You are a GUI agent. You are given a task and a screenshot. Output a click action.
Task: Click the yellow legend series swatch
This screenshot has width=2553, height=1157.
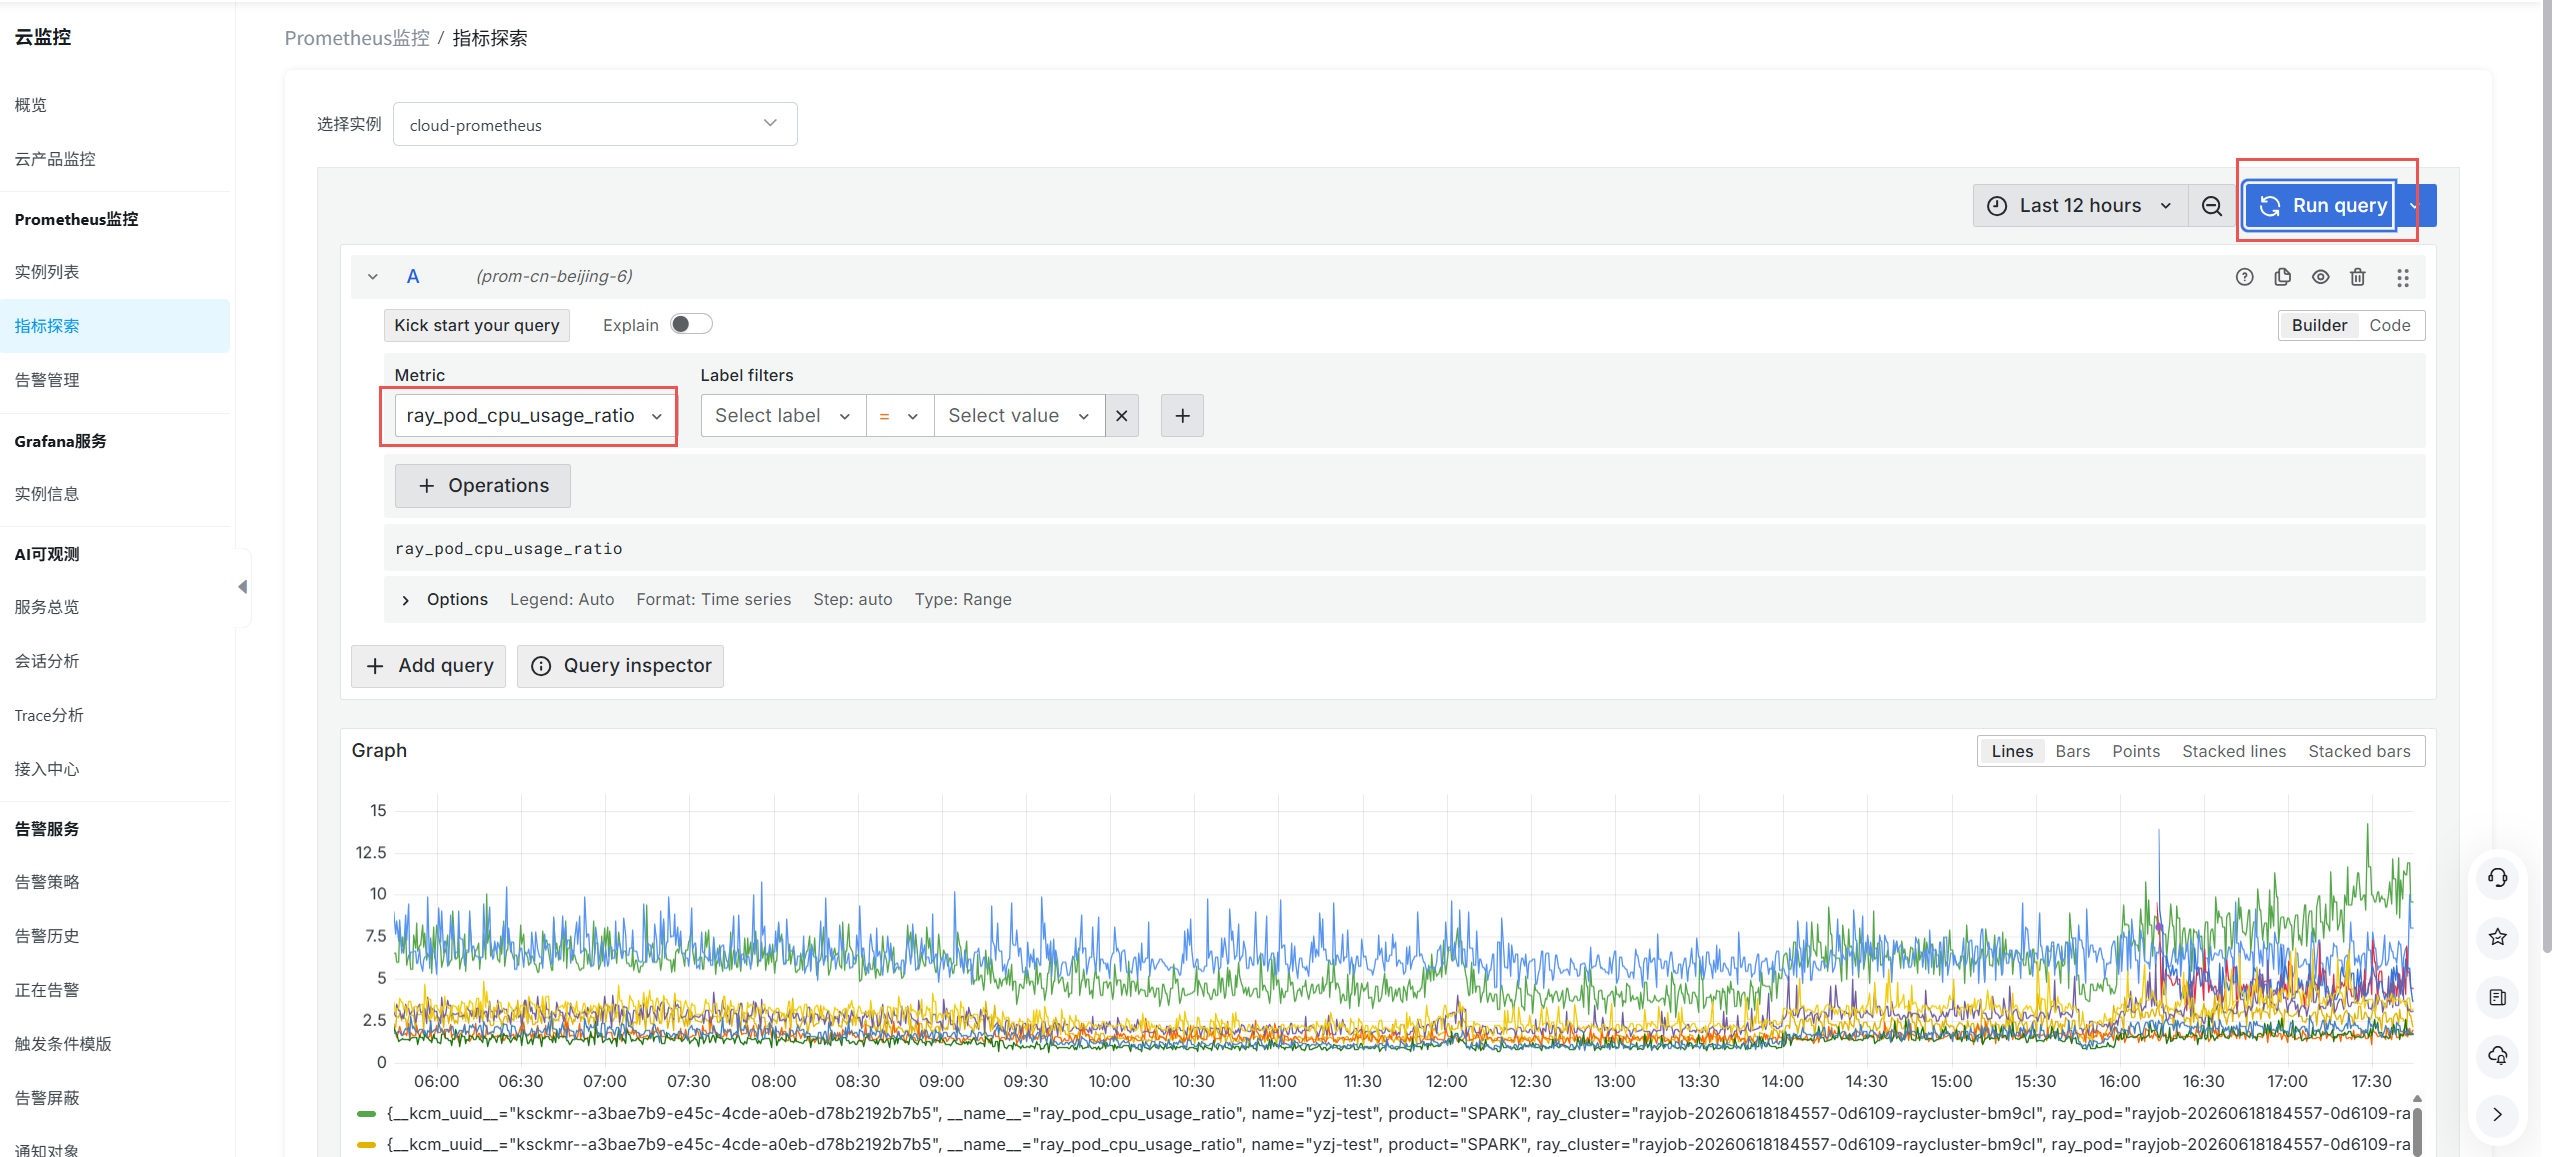coord(367,1145)
